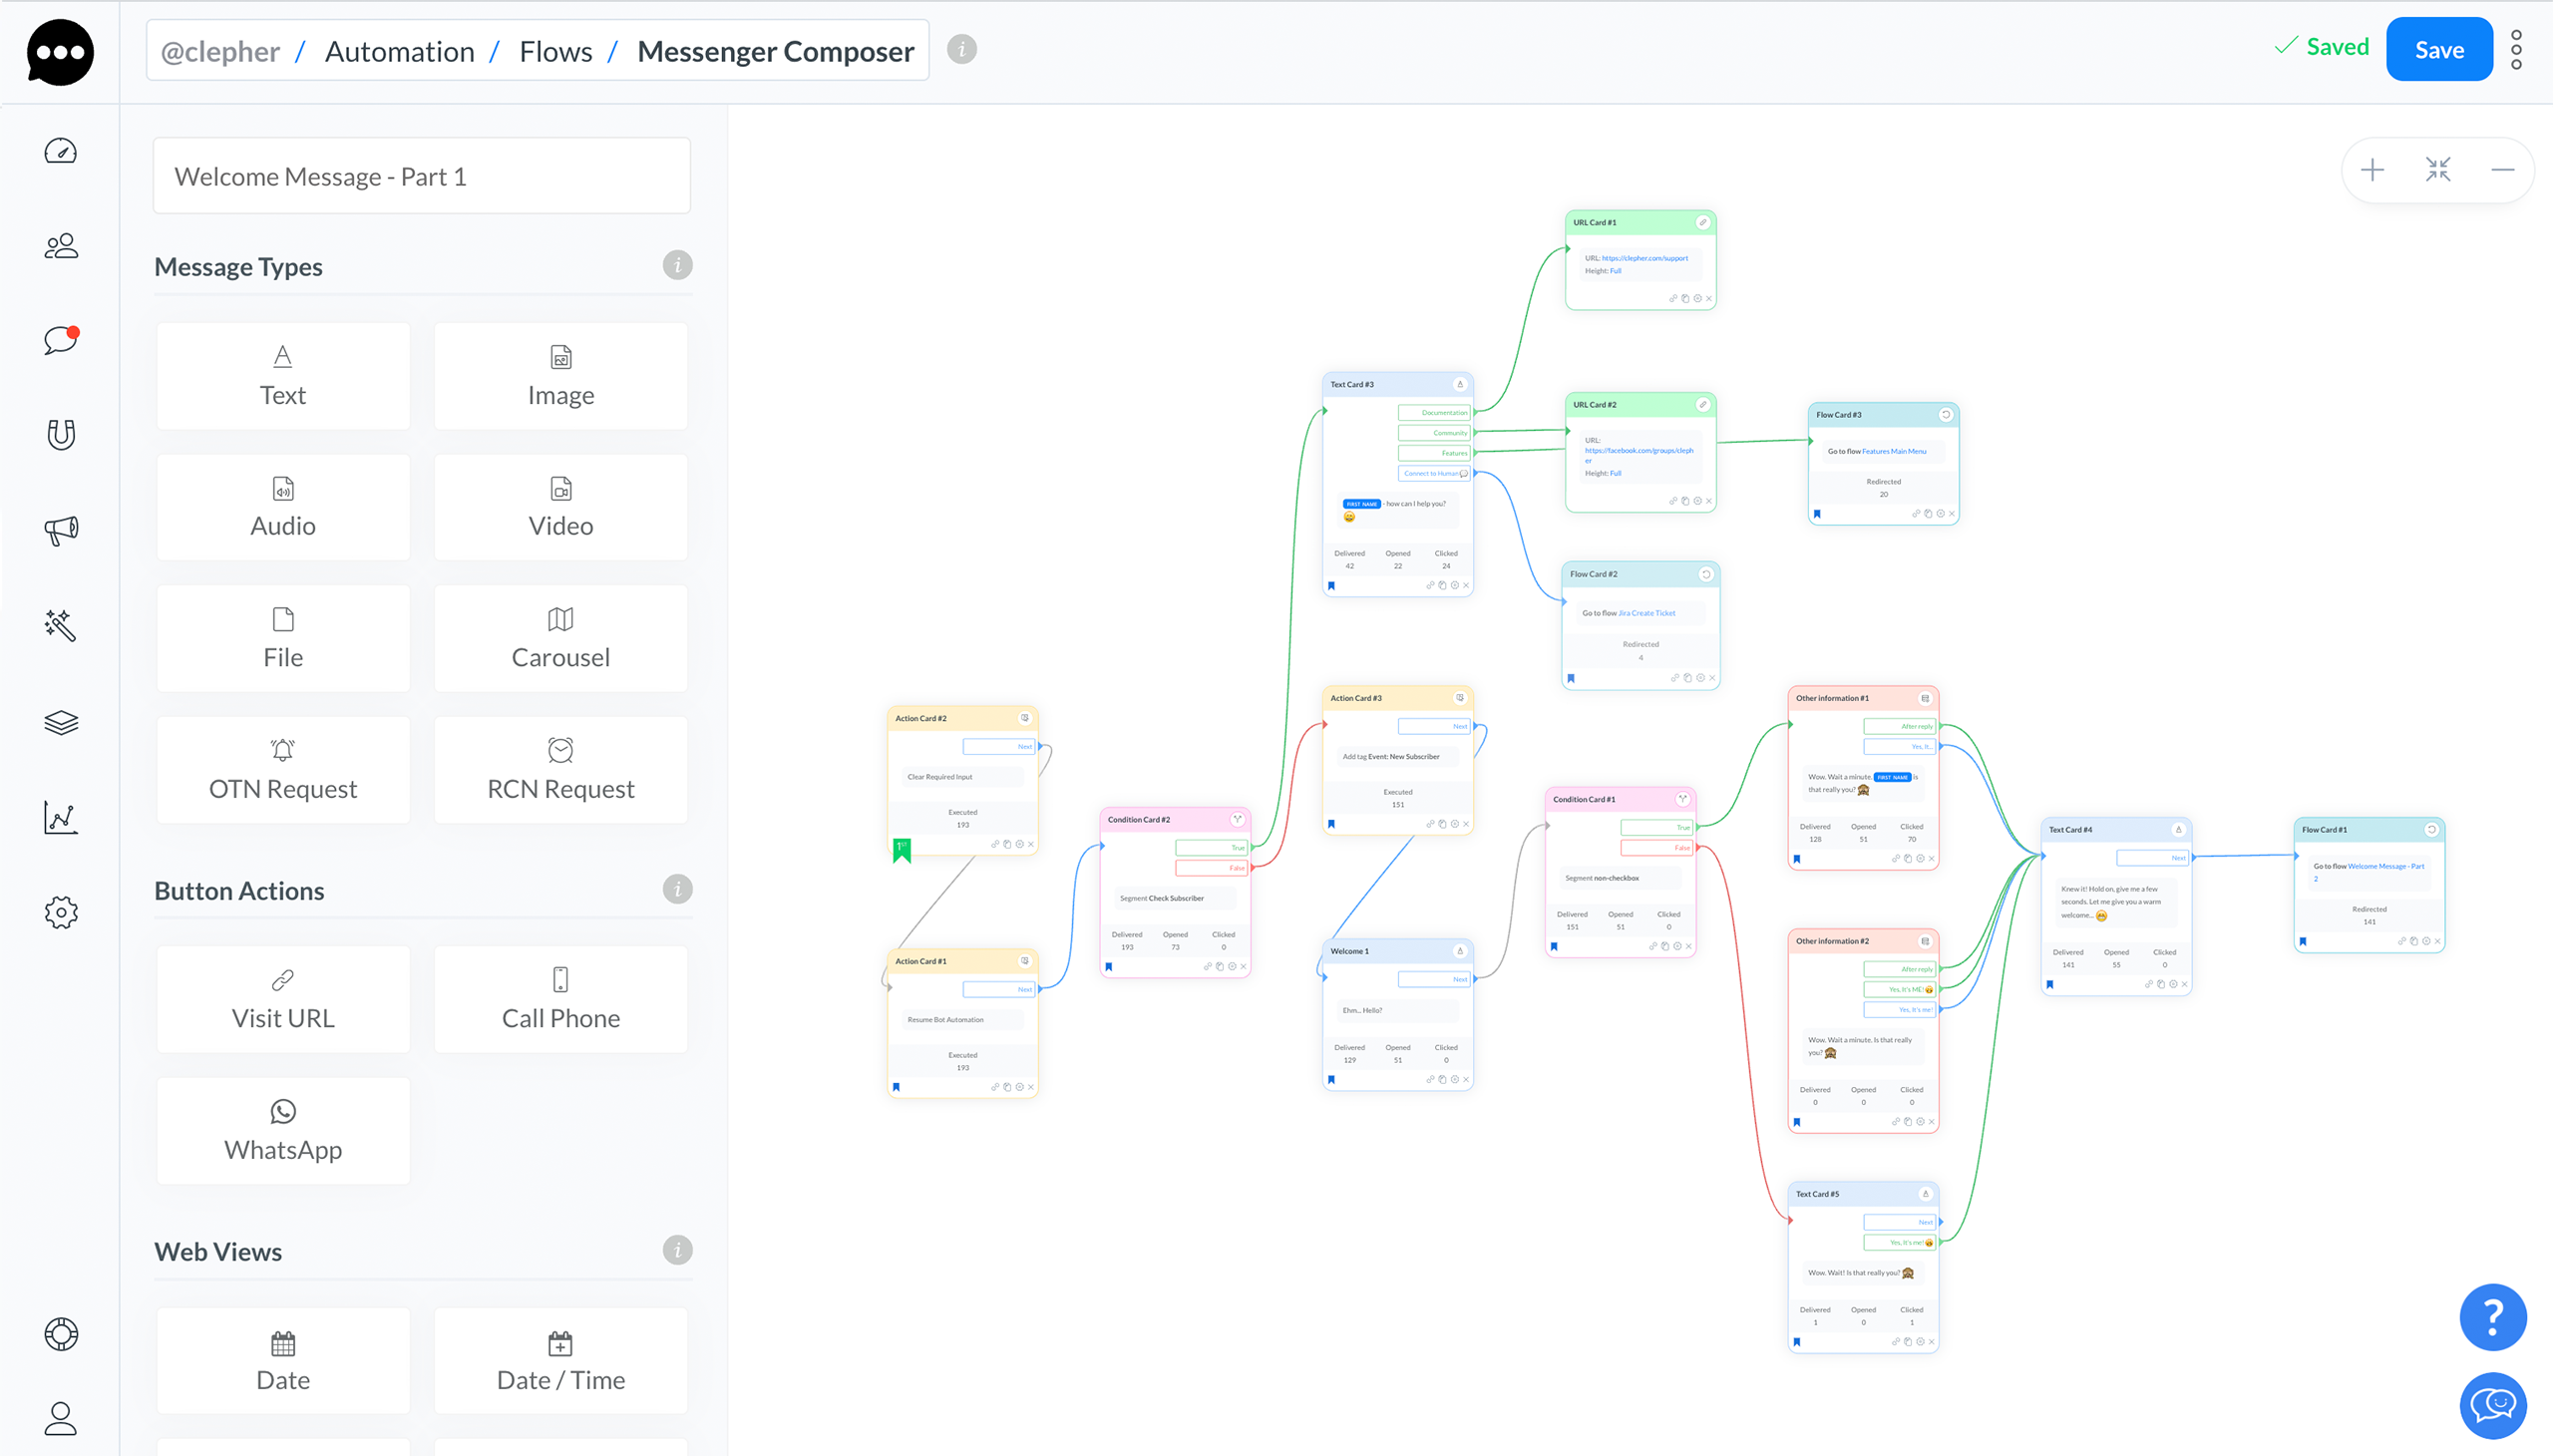Select the magnet capture tools icon
The width and height of the screenshot is (2553, 1456).
60,434
